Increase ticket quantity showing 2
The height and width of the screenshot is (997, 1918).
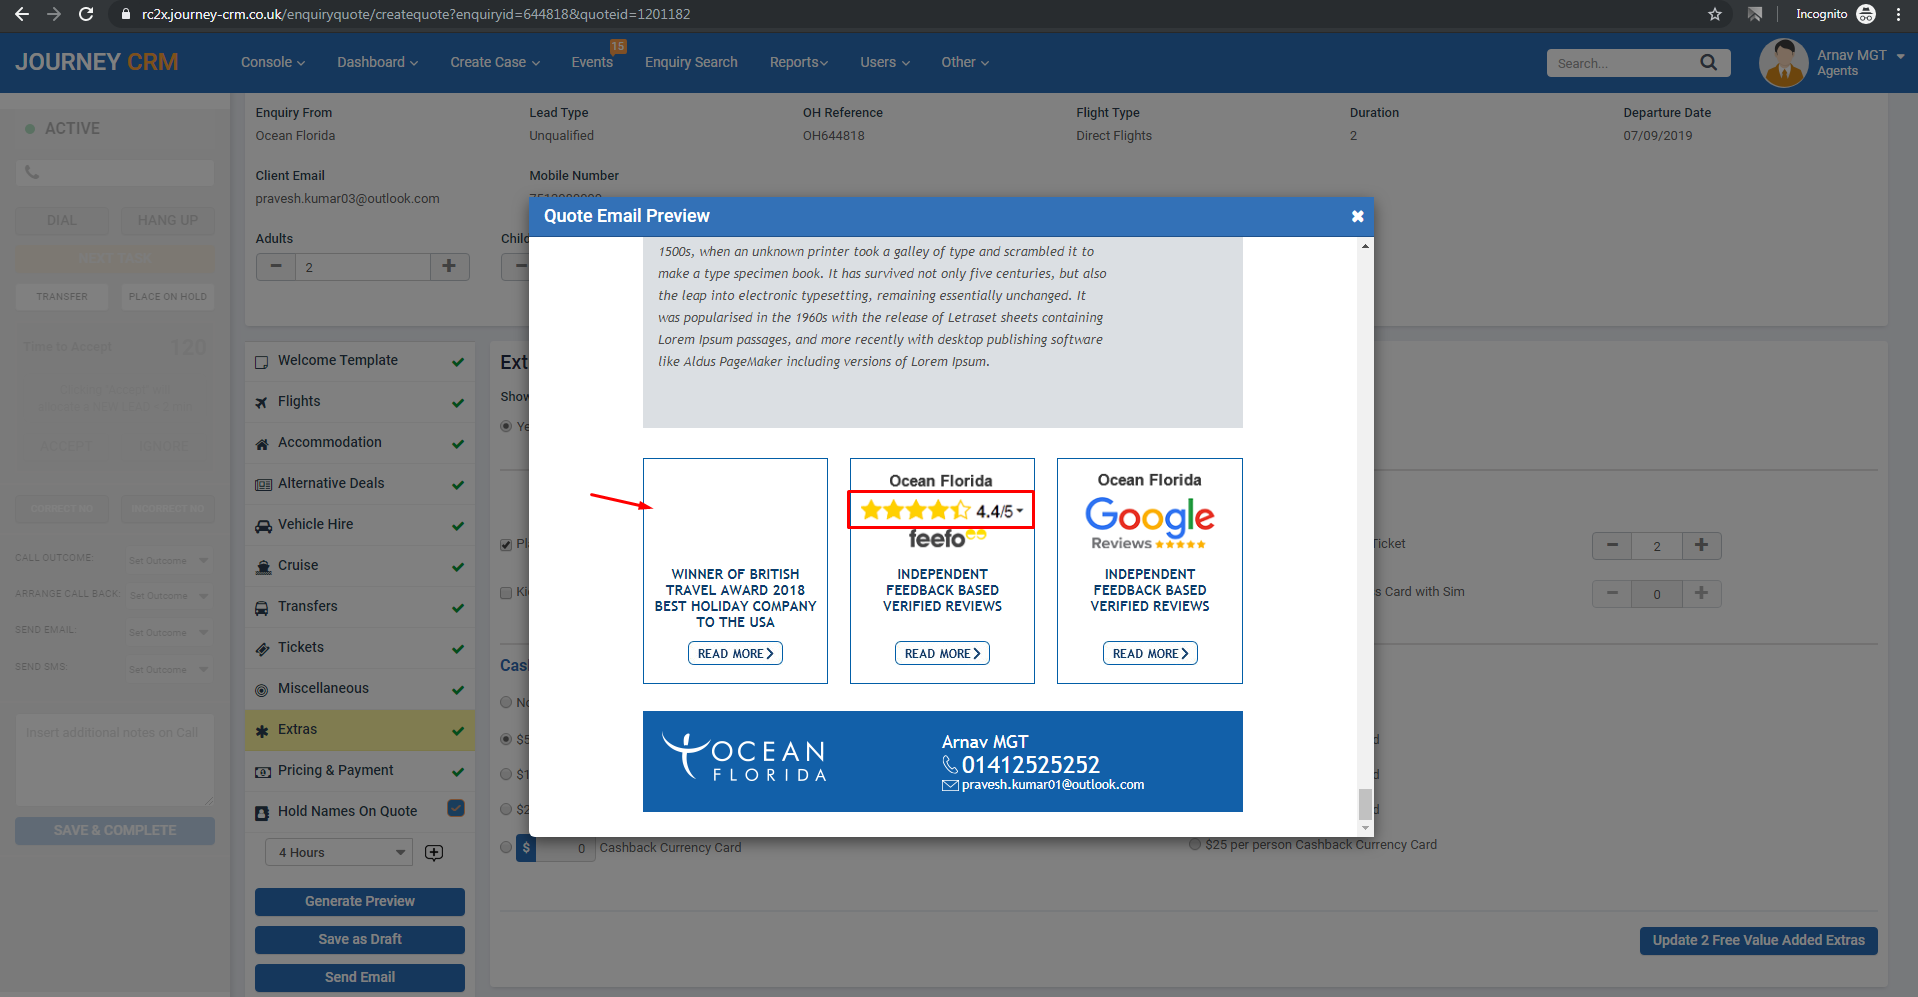click(x=1701, y=545)
